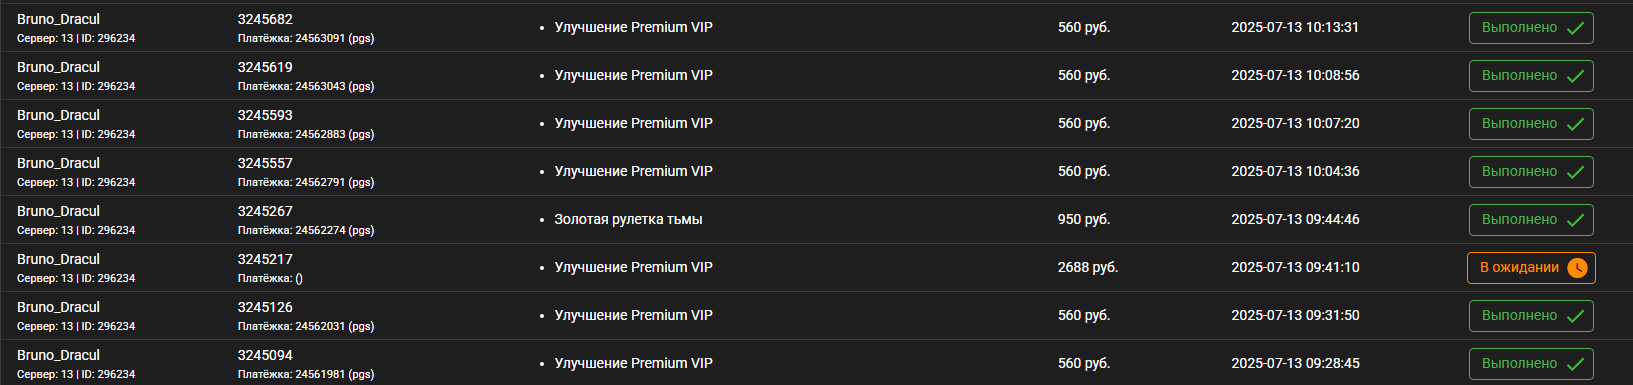Click checkmark icon for order 3245619
The height and width of the screenshot is (385, 1633).
point(1575,76)
